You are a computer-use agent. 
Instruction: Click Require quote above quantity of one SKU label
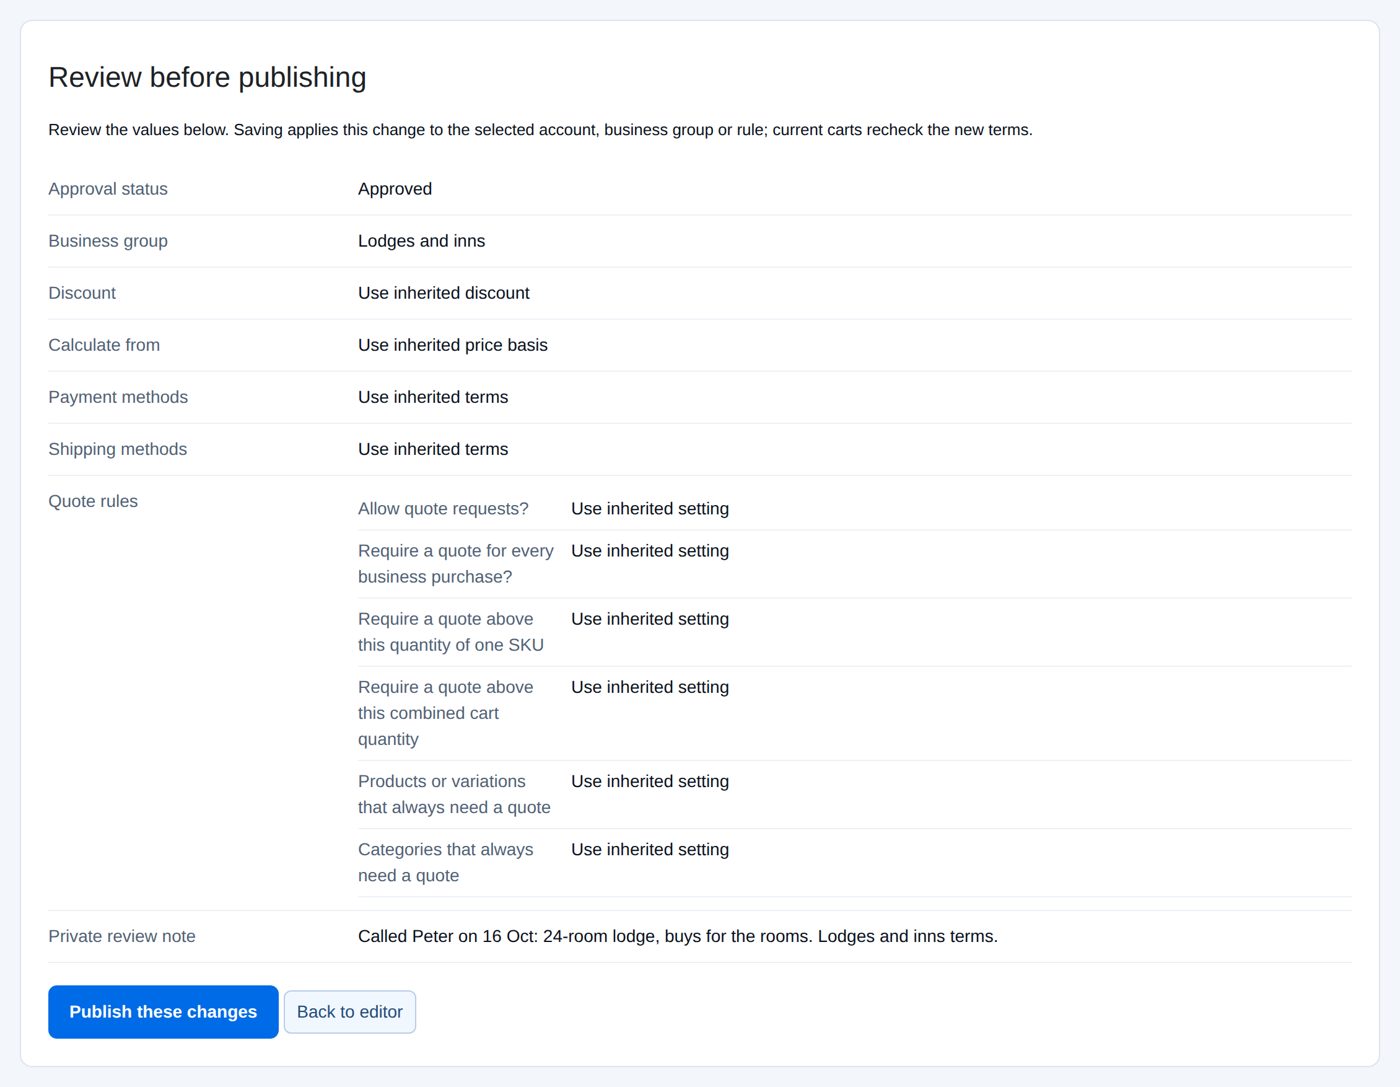[x=451, y=632]
